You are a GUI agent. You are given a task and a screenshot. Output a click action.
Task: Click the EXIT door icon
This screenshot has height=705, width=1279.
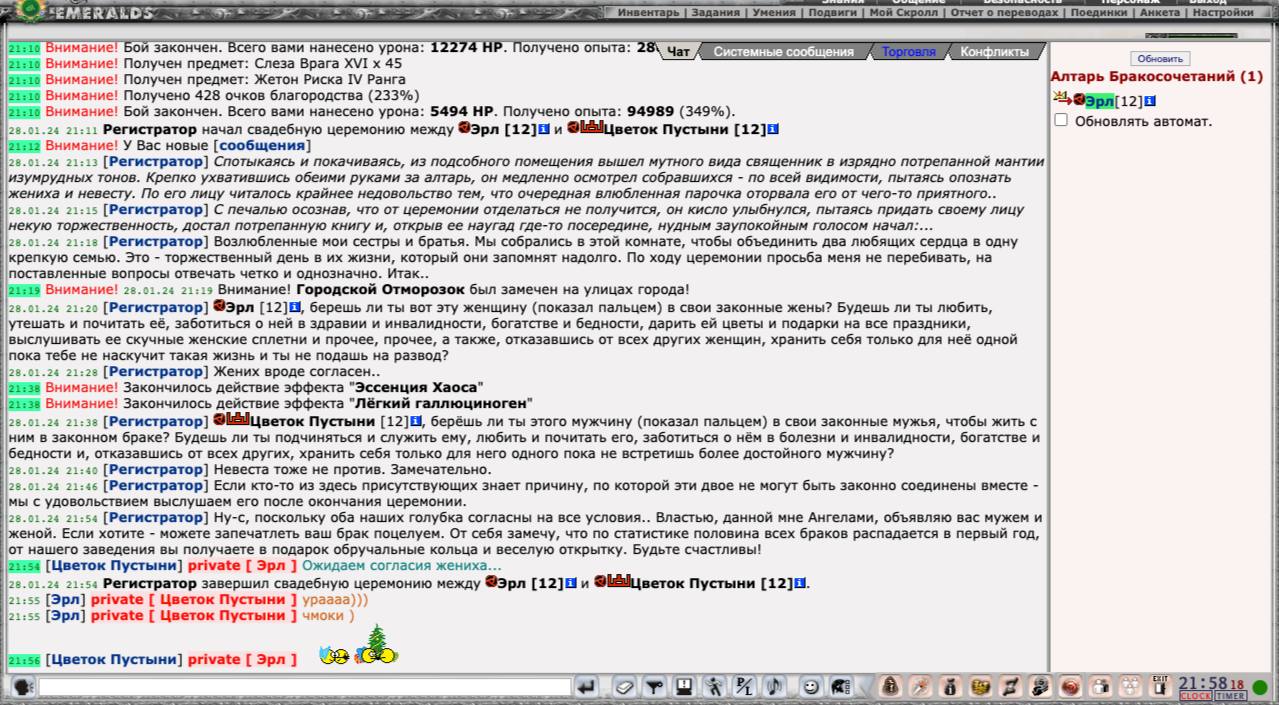[1160, 686]
